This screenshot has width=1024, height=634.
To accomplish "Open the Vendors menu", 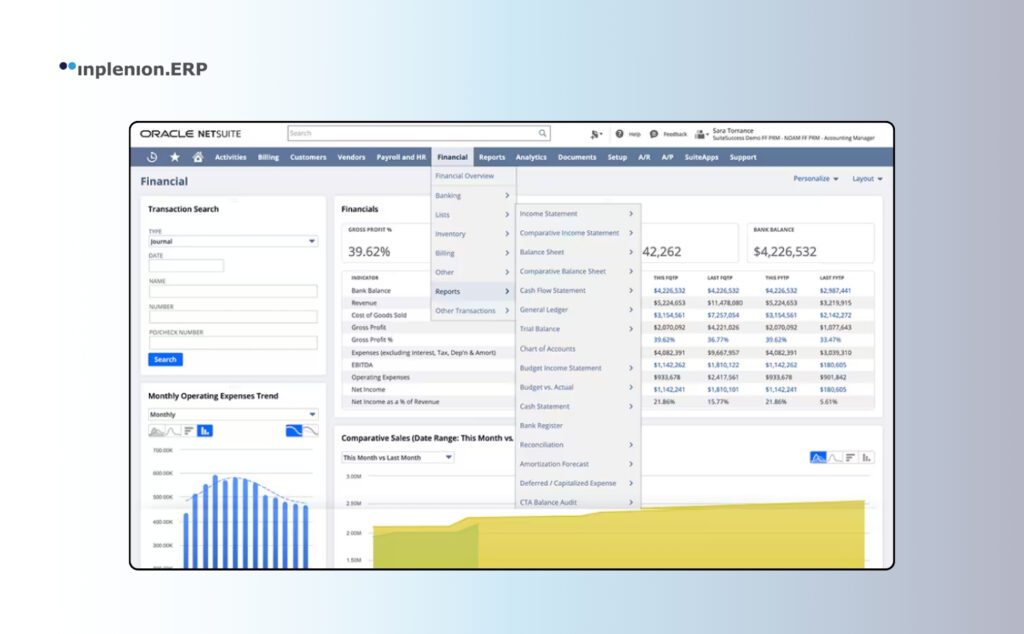I will tap(351, 157).
